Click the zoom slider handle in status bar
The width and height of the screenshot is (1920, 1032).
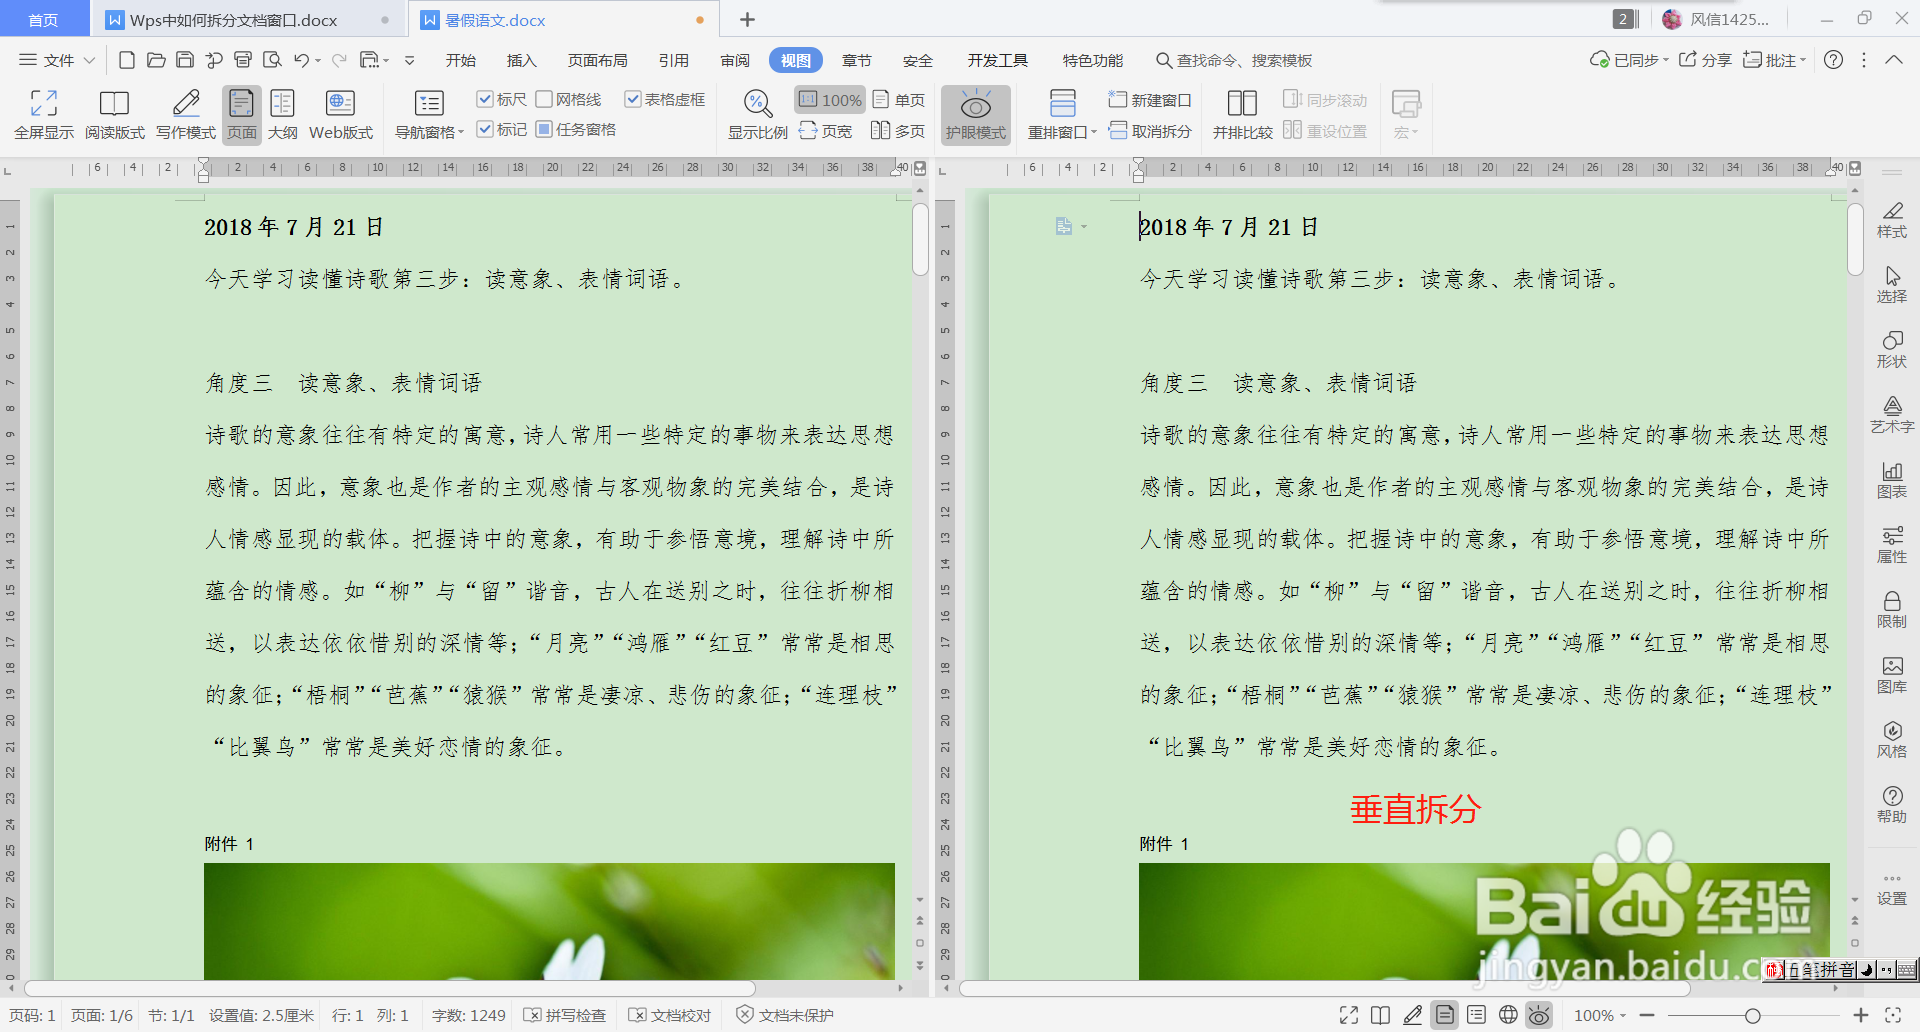[1752, 1015]
